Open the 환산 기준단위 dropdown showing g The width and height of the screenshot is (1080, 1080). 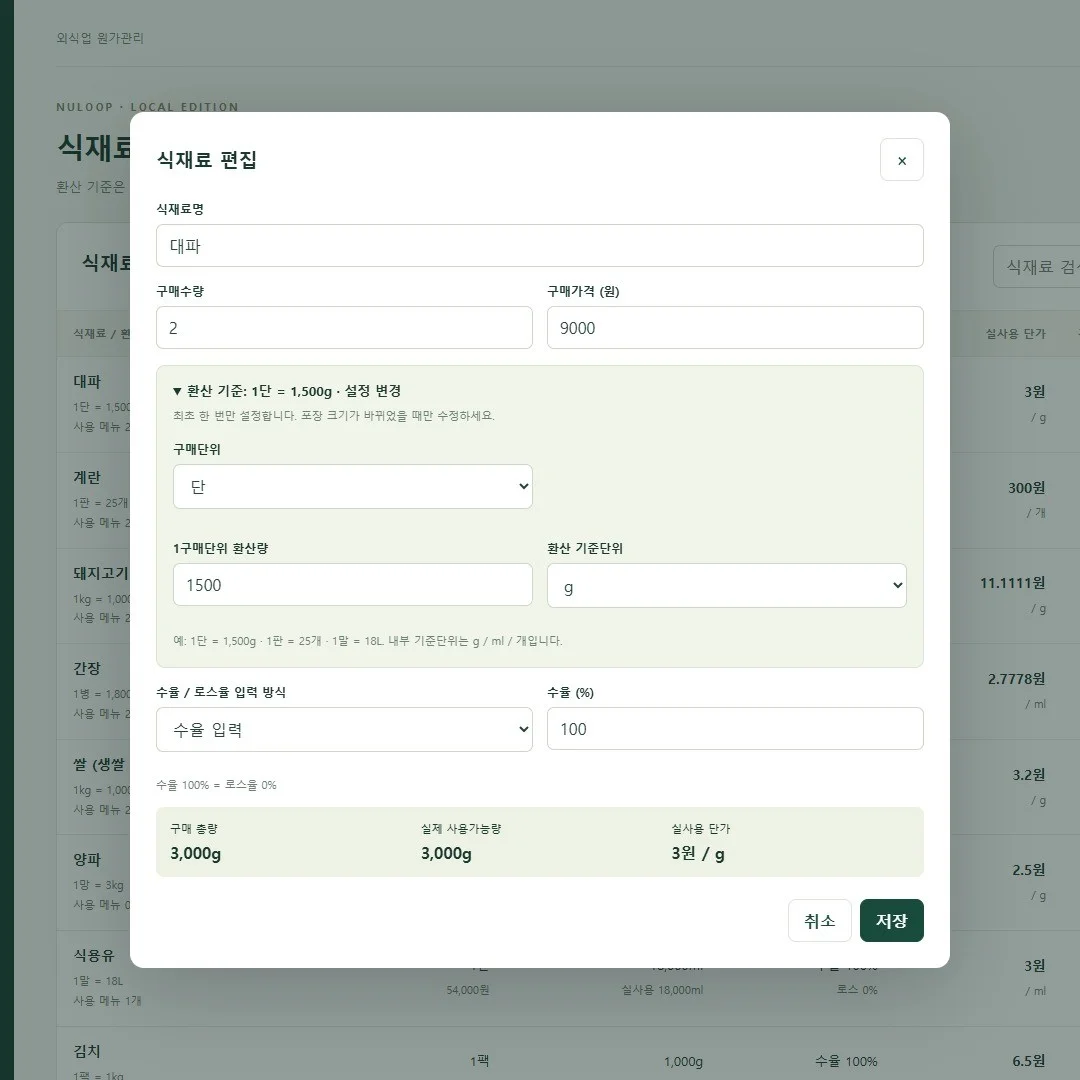click(726, 585)
